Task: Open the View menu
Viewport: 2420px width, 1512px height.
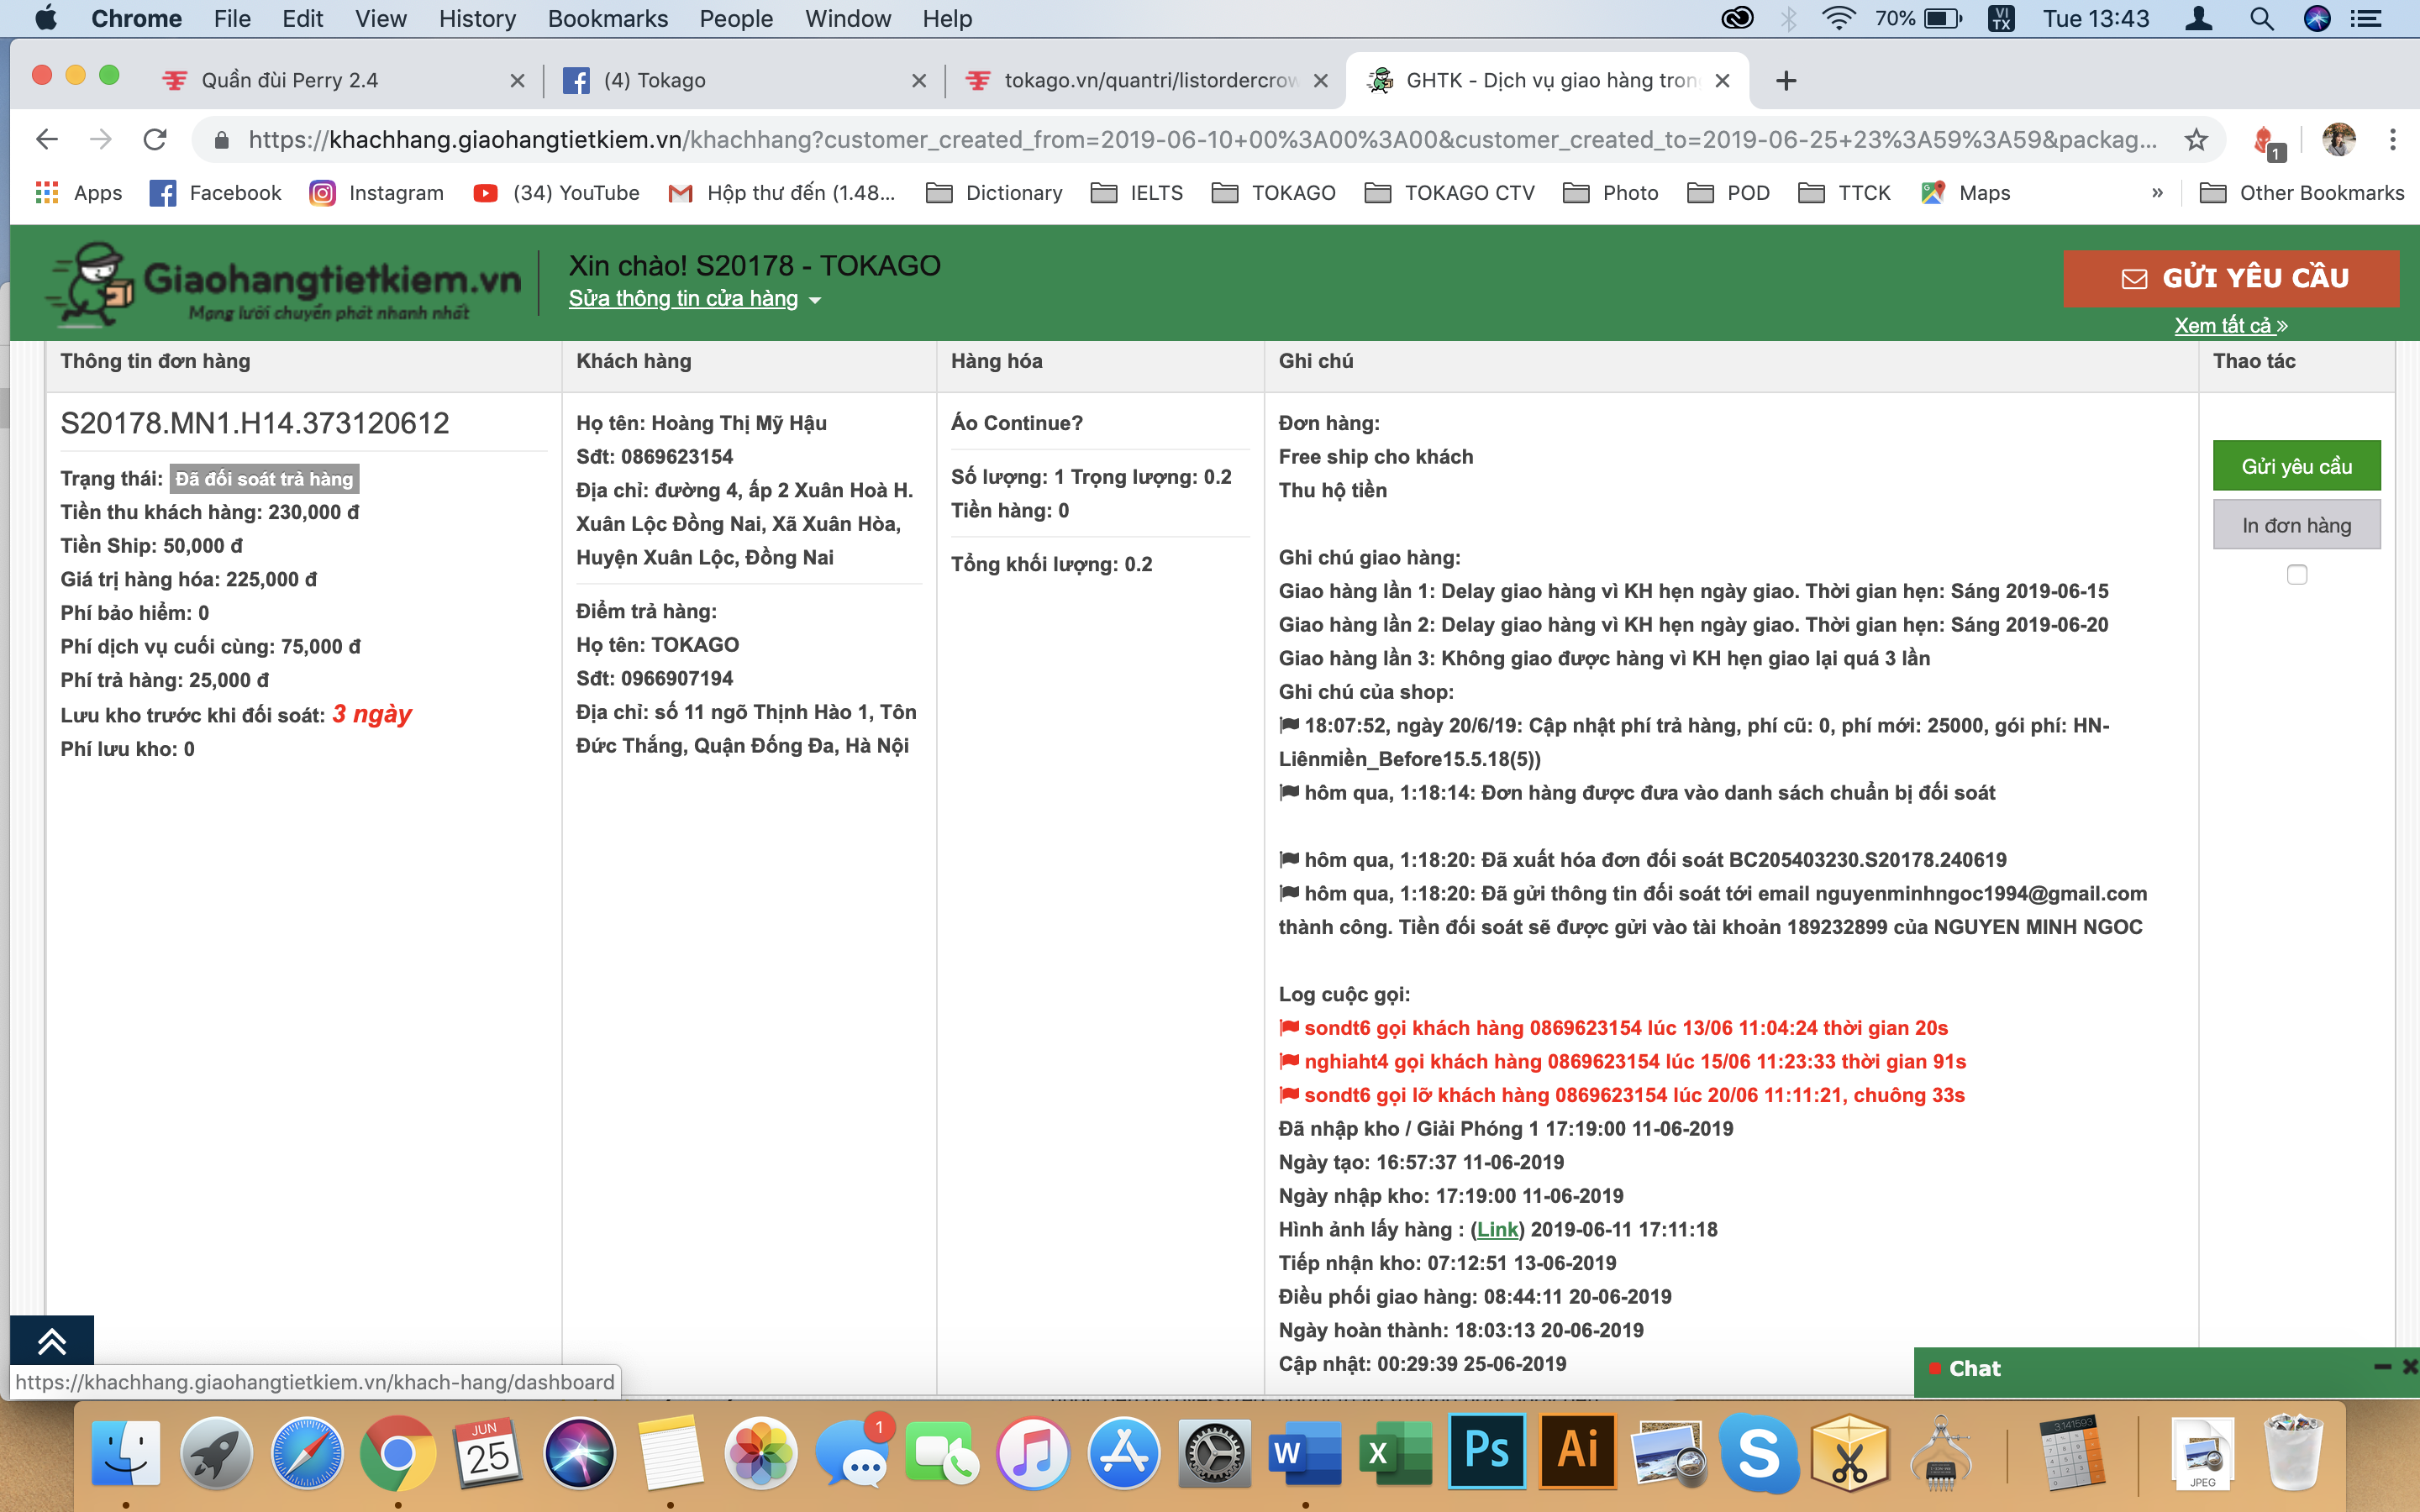Action: pyautogui.click(x=380, y=18)
